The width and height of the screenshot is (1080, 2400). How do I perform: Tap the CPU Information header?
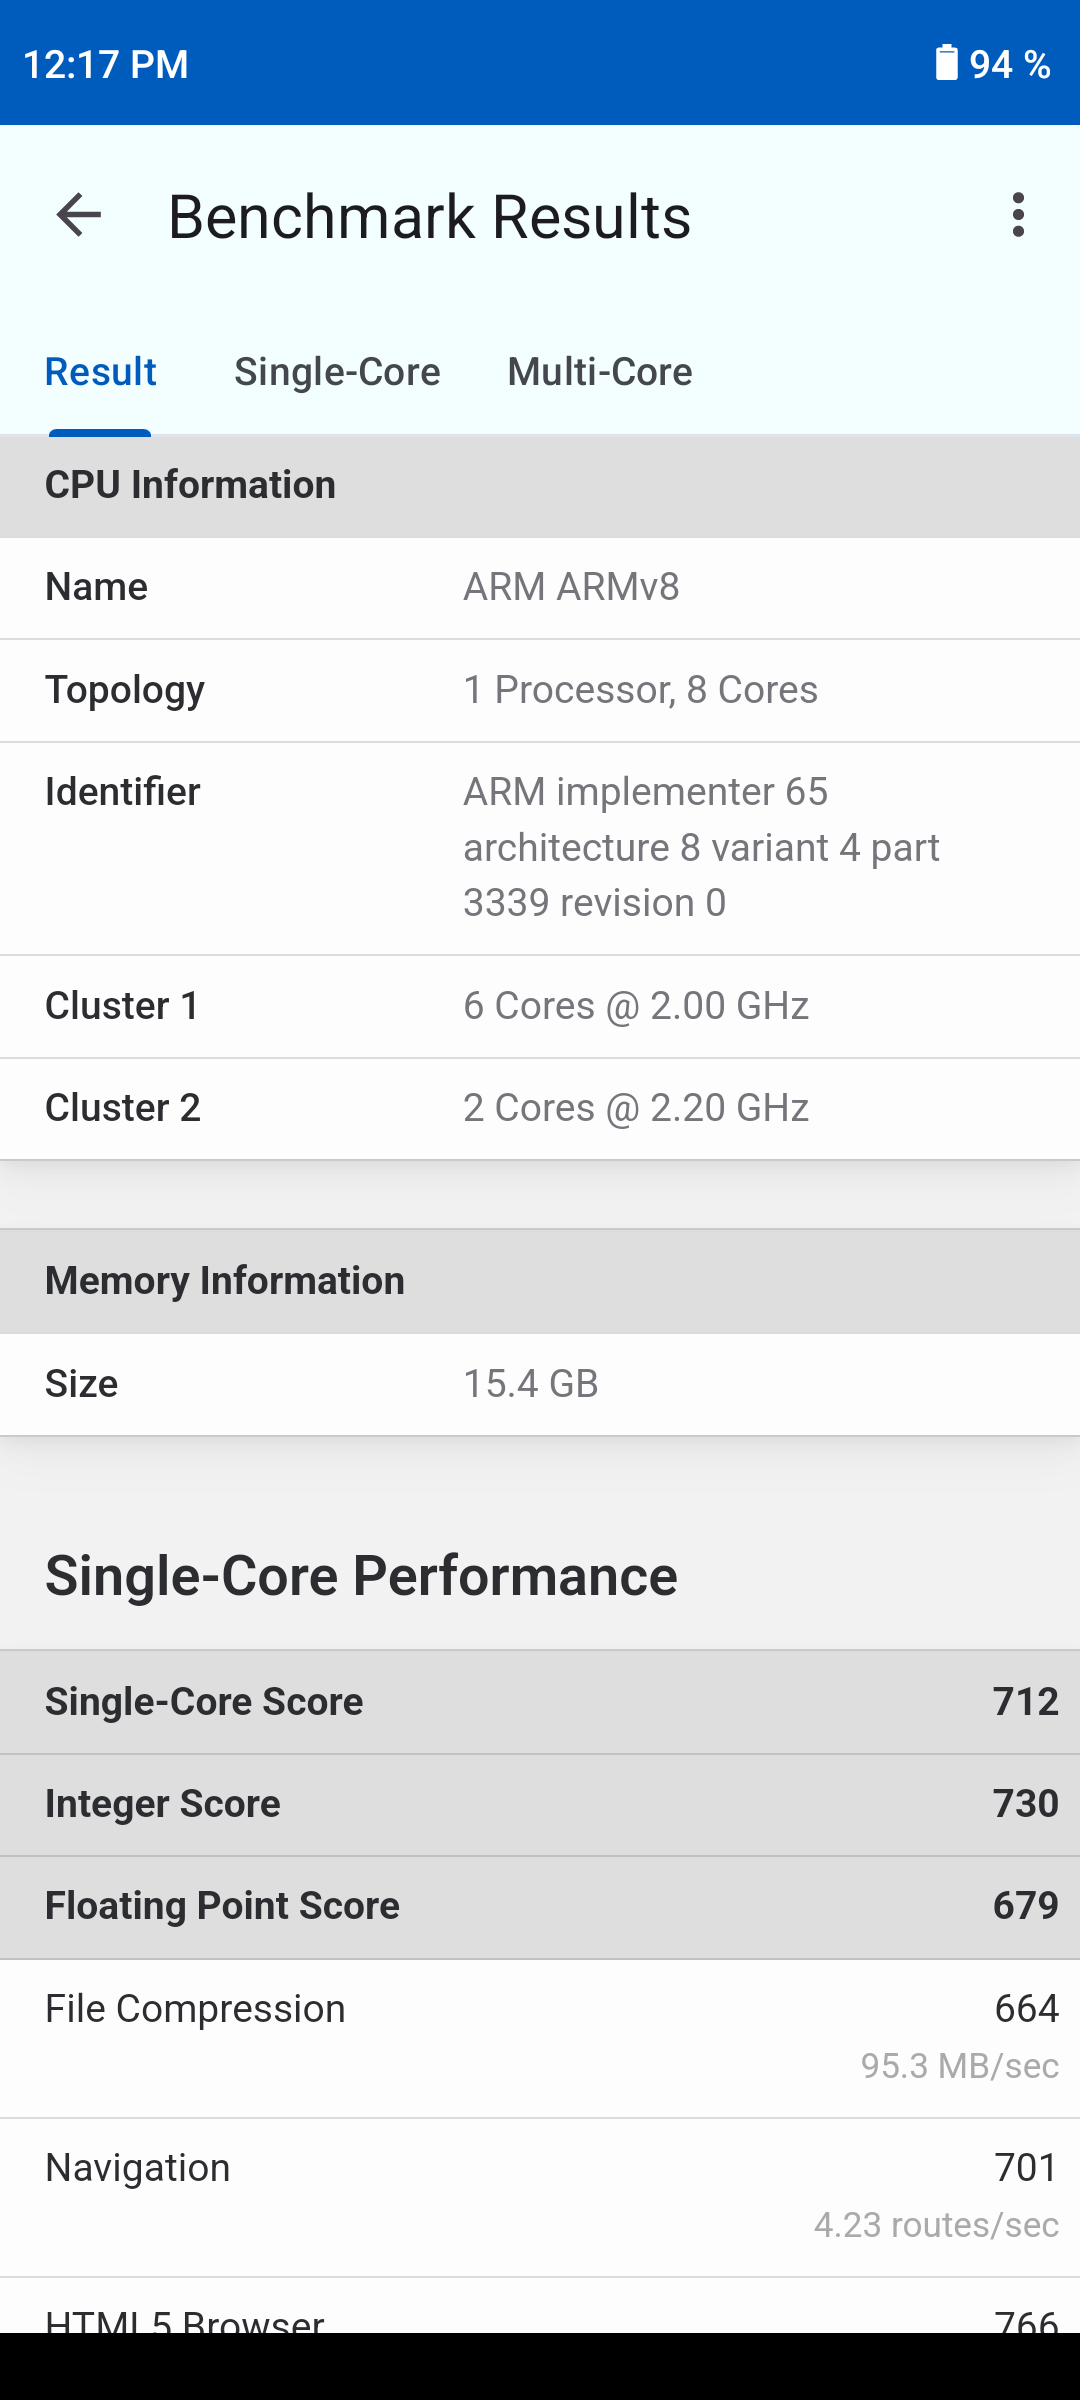(540, 486)
